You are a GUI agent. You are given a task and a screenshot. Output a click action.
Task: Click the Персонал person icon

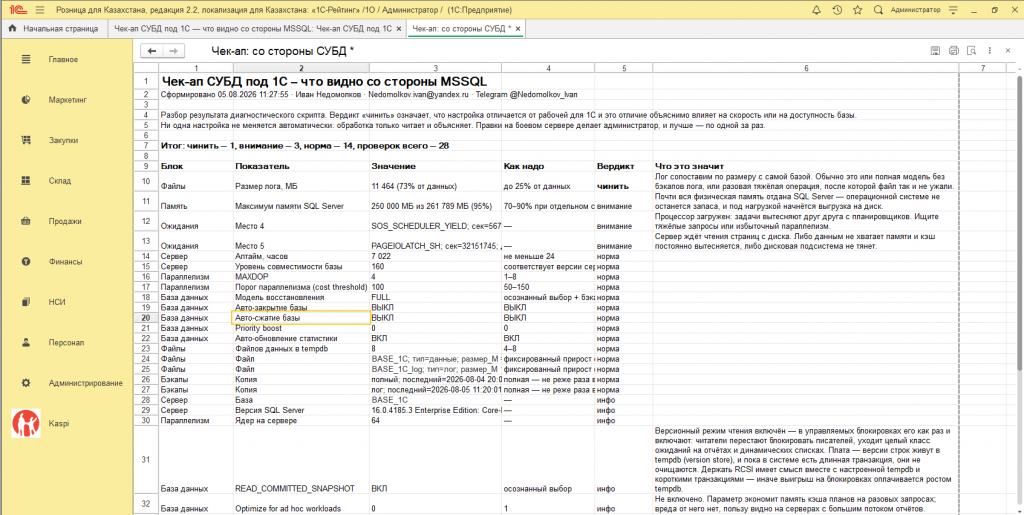[x=26, y=343]
